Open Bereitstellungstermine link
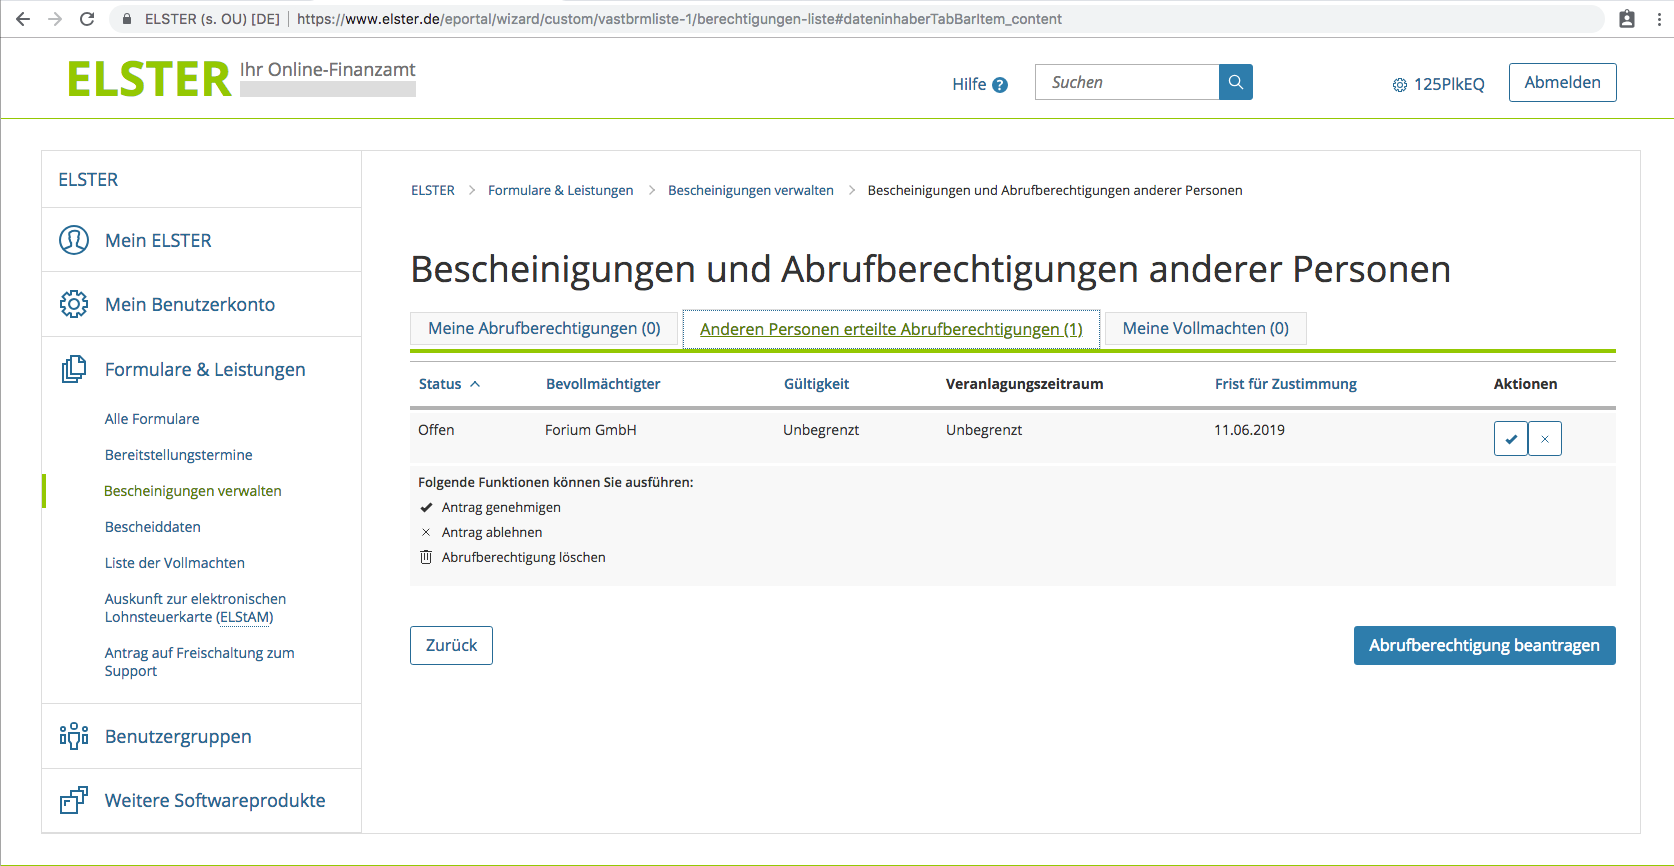The width and height of the screenshot is (1674, 866). pos(178,455)
